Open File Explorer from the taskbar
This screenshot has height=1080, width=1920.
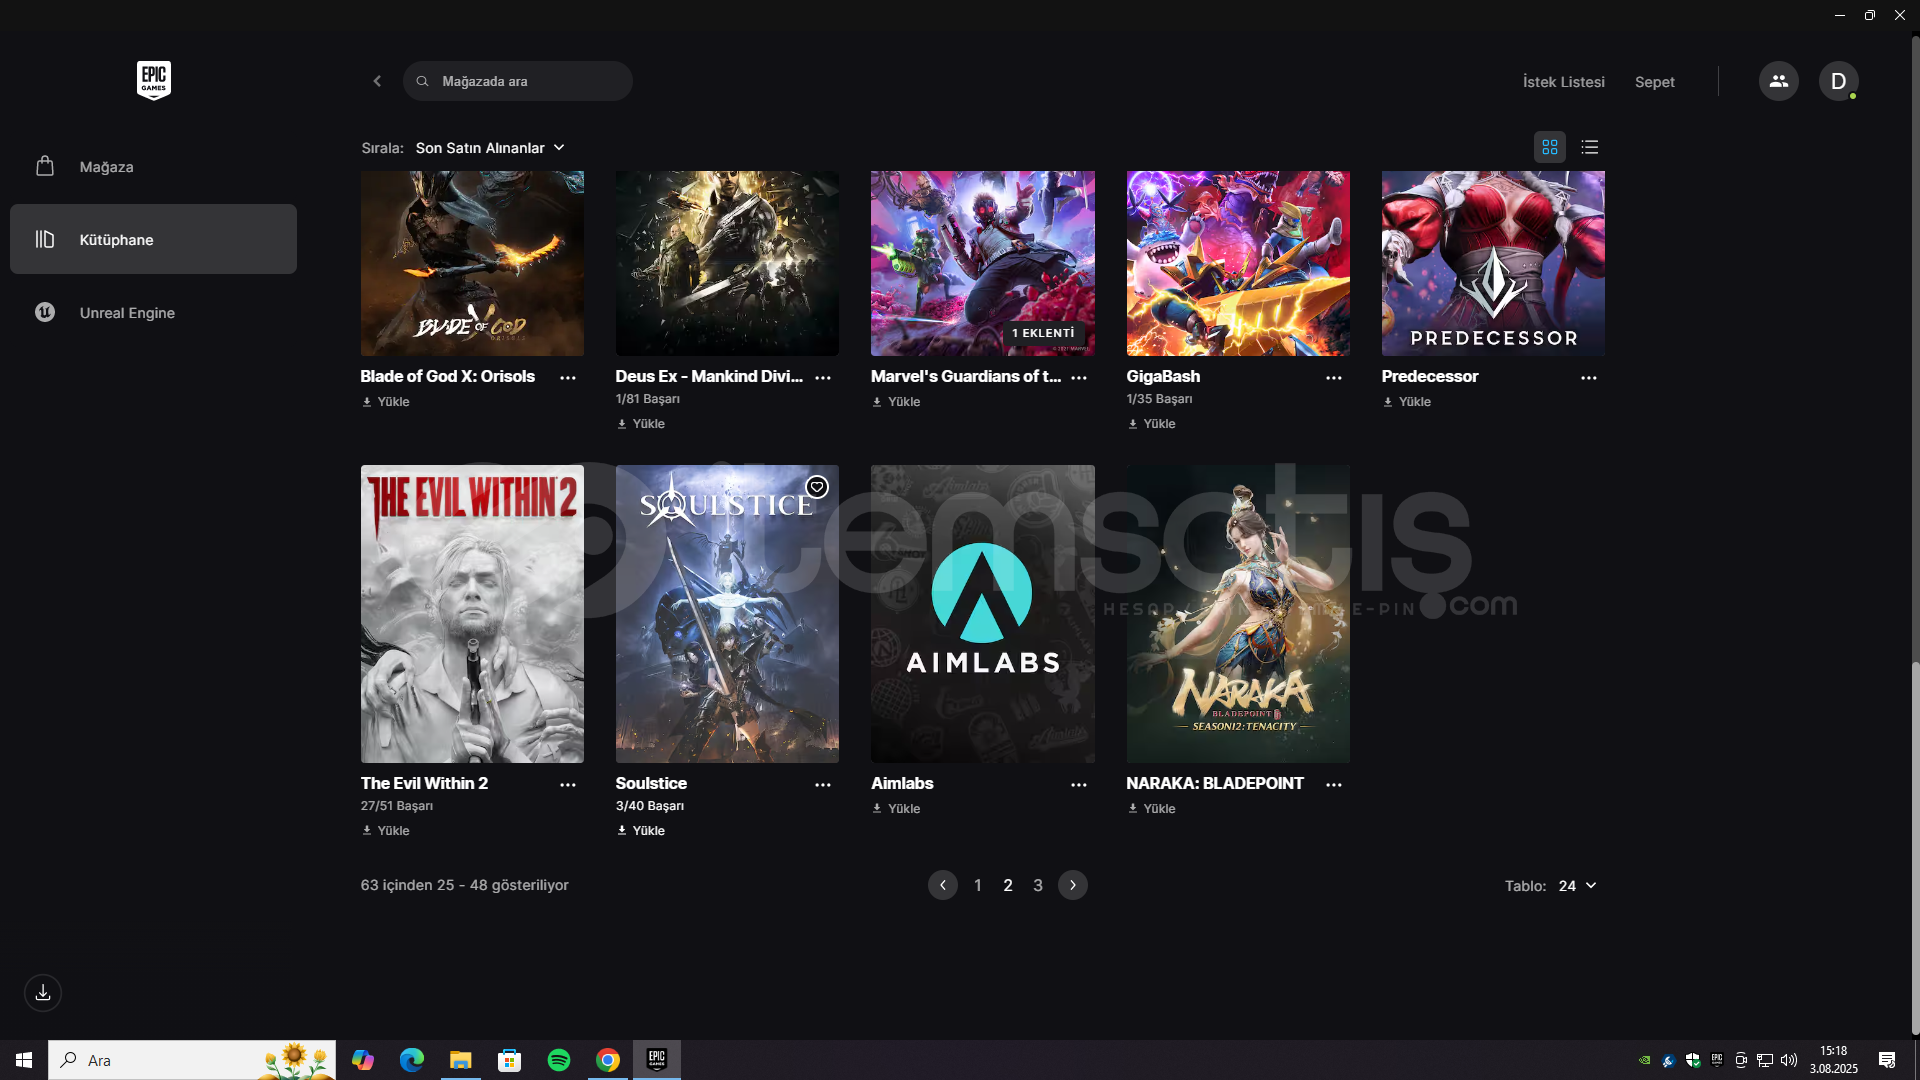pos(460,1060)
